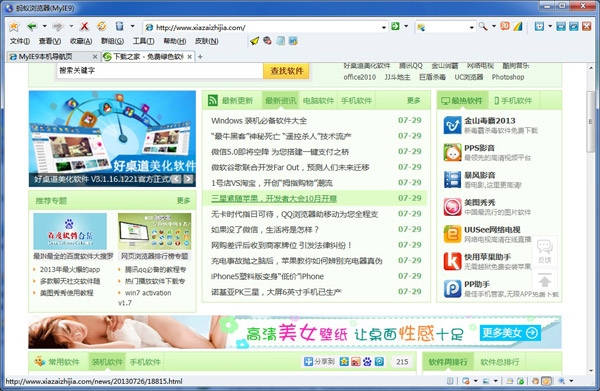This screenshot has width=600, height=391.
Task: Expand the search engine selector dropdown
Action: [x=471, y=27]
